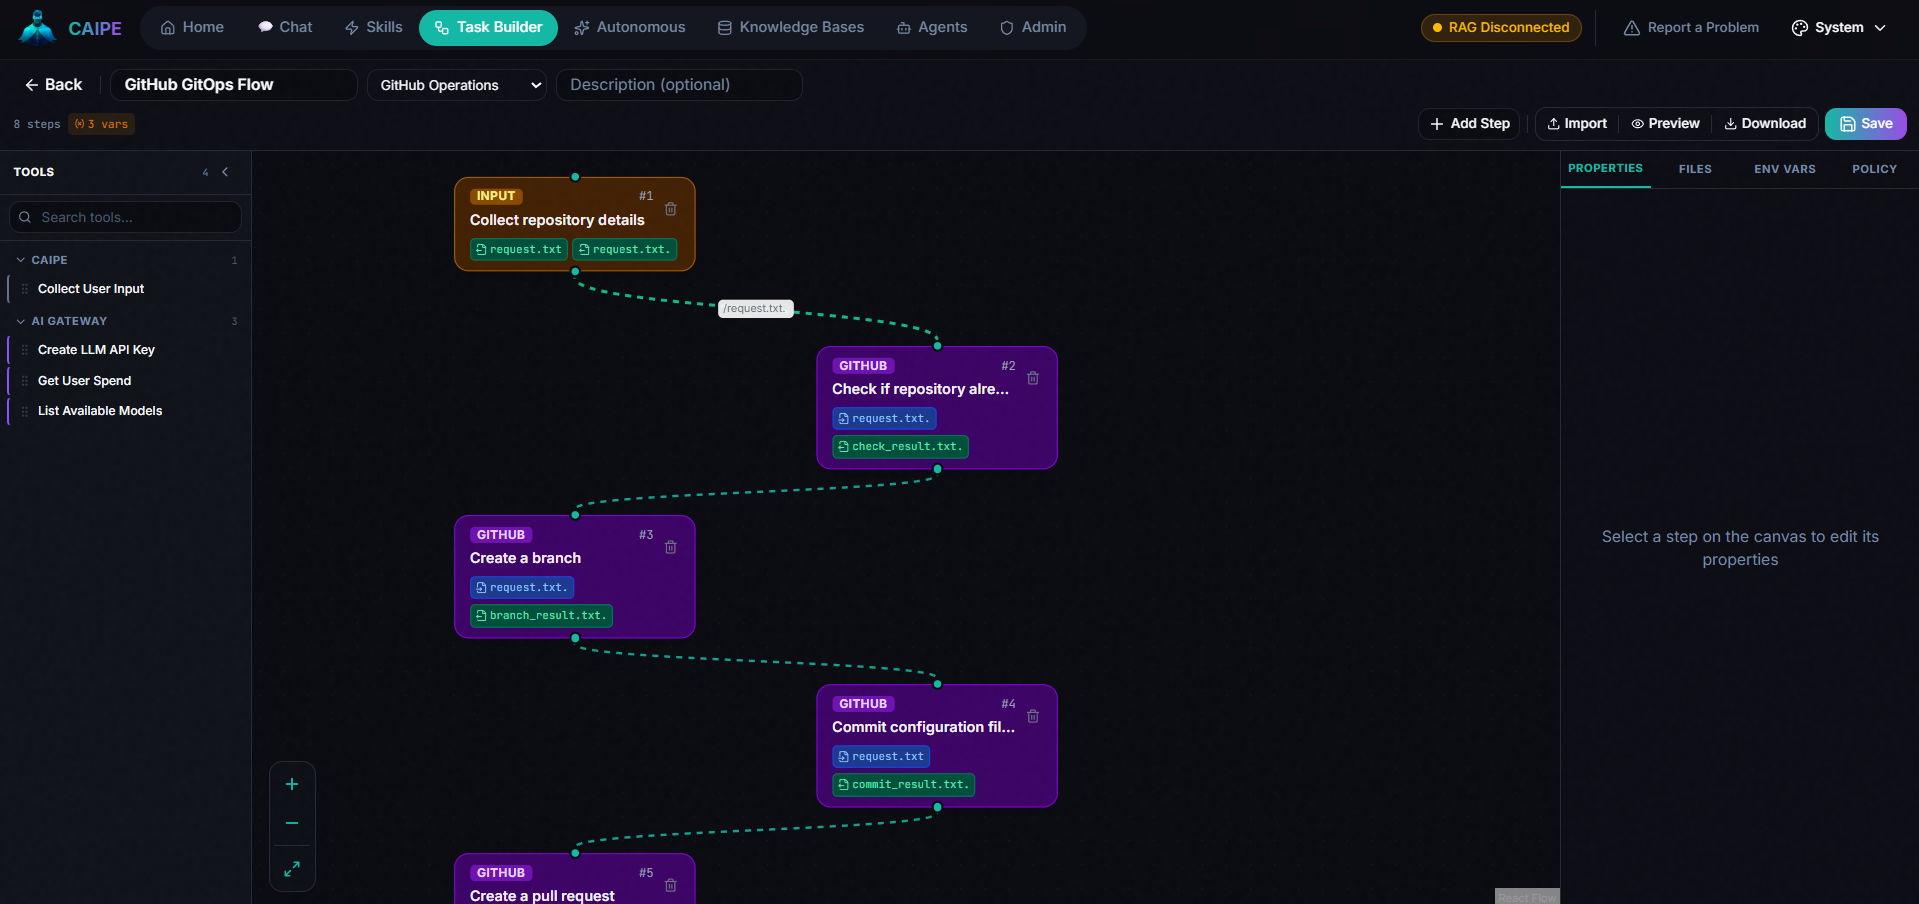
Task: Click the Download icon in the toolbar
Action: pos(1731,123)
